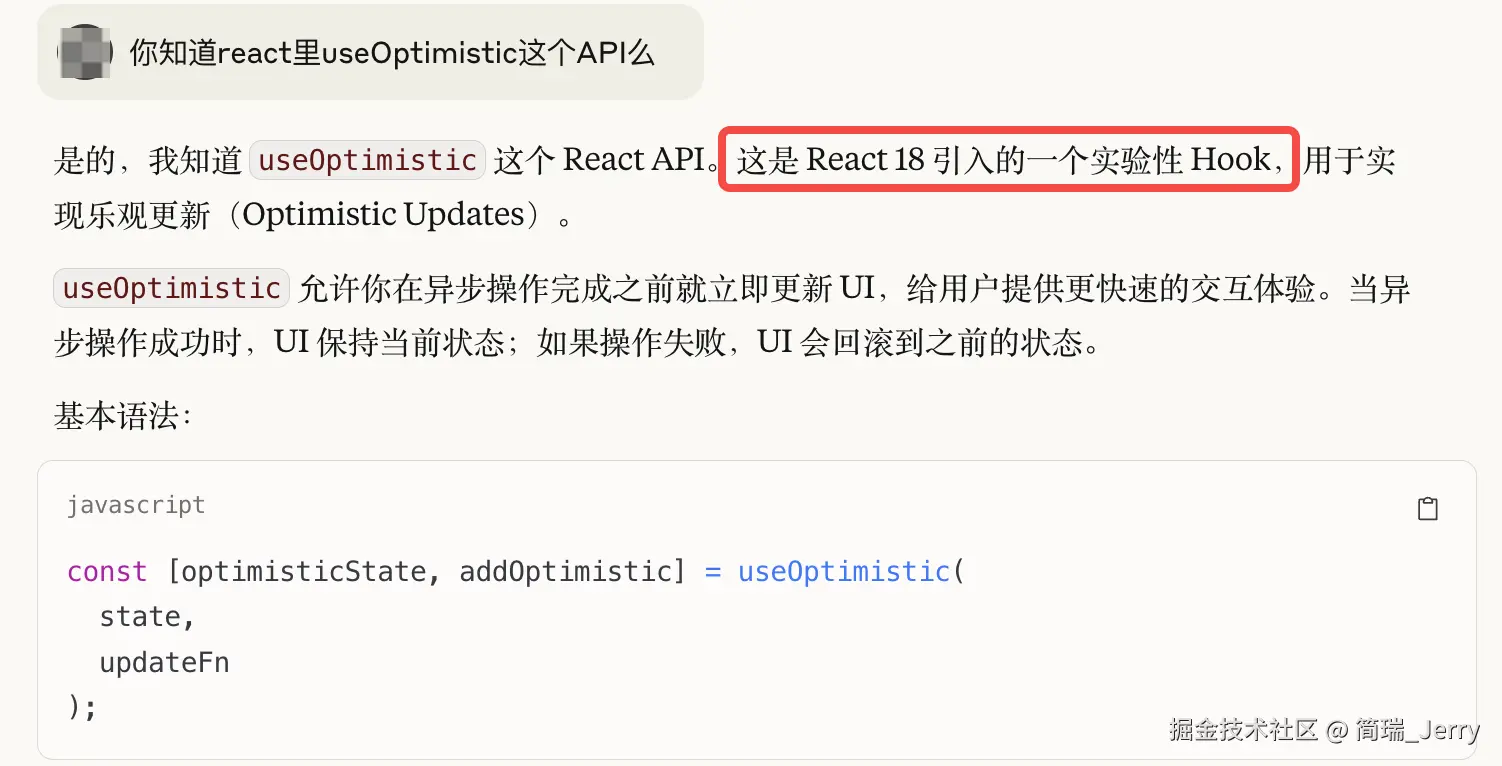The width and height of the screenshot is (1502, 766).
Task: Click the '简瑞_Jerry' author watermark
Action: [x=1417, y=730]
